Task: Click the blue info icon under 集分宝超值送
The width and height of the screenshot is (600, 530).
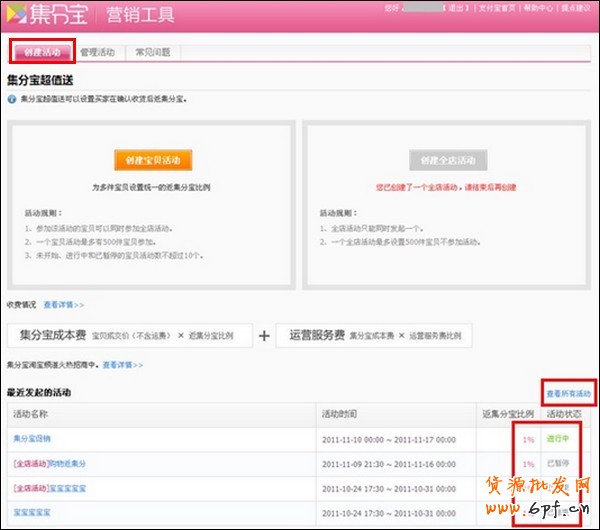Action: (x=11, y=100)
